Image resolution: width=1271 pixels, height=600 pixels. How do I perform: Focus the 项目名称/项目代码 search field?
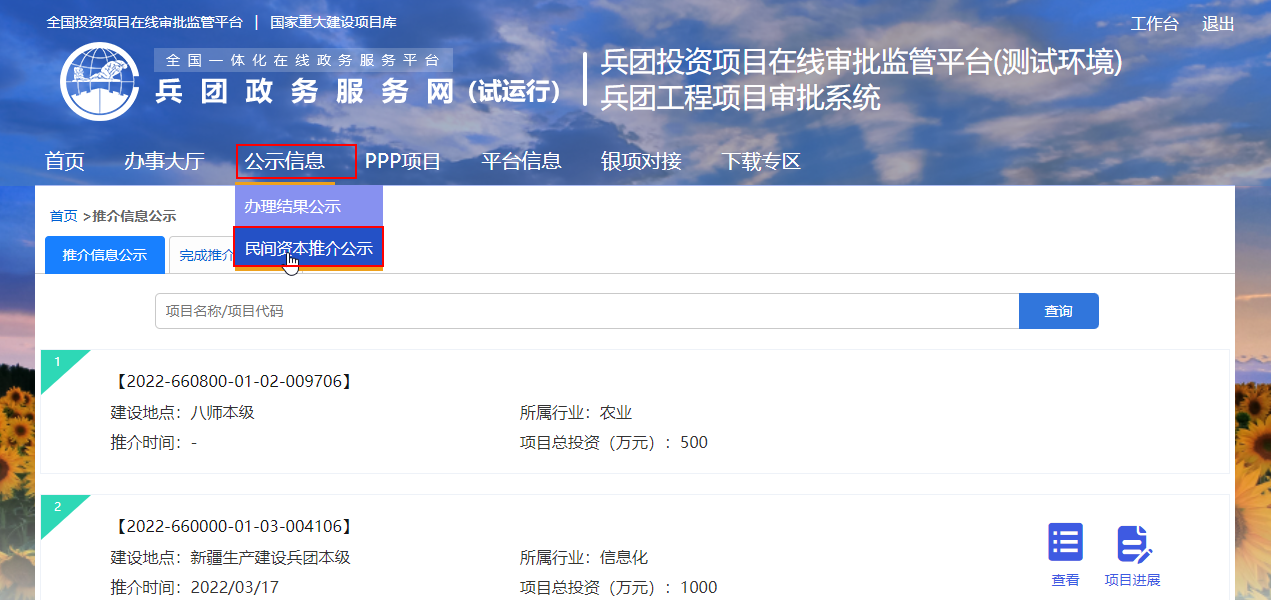point(586,311)
